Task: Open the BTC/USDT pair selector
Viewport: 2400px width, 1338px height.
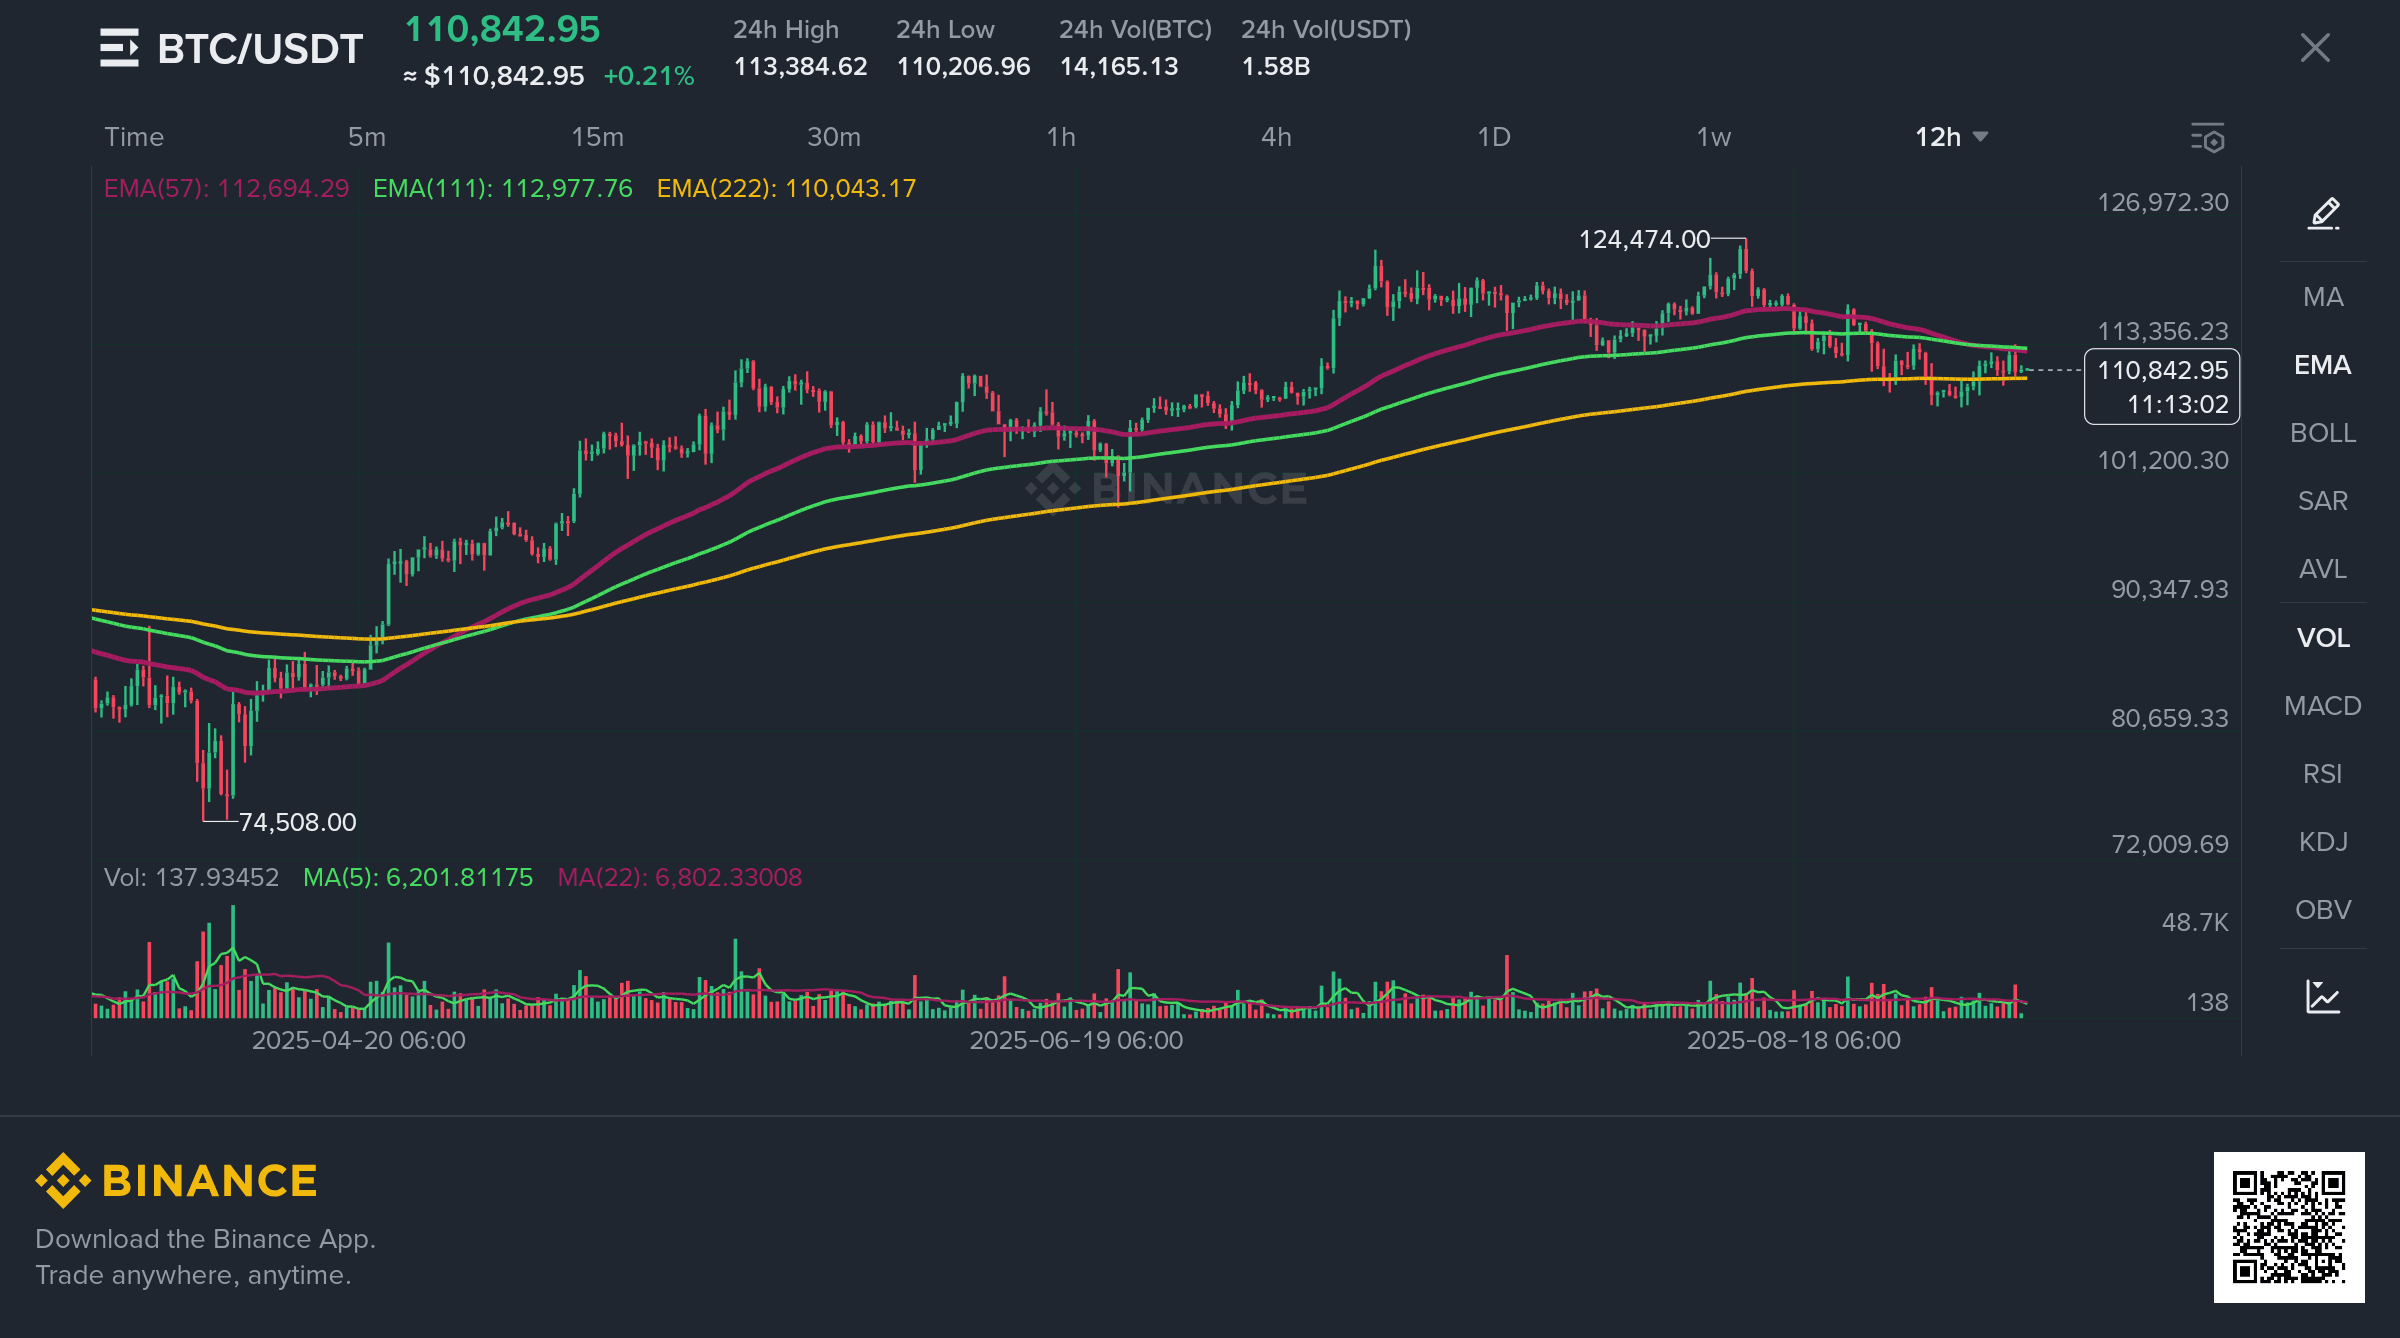Action: click(259, 48)
